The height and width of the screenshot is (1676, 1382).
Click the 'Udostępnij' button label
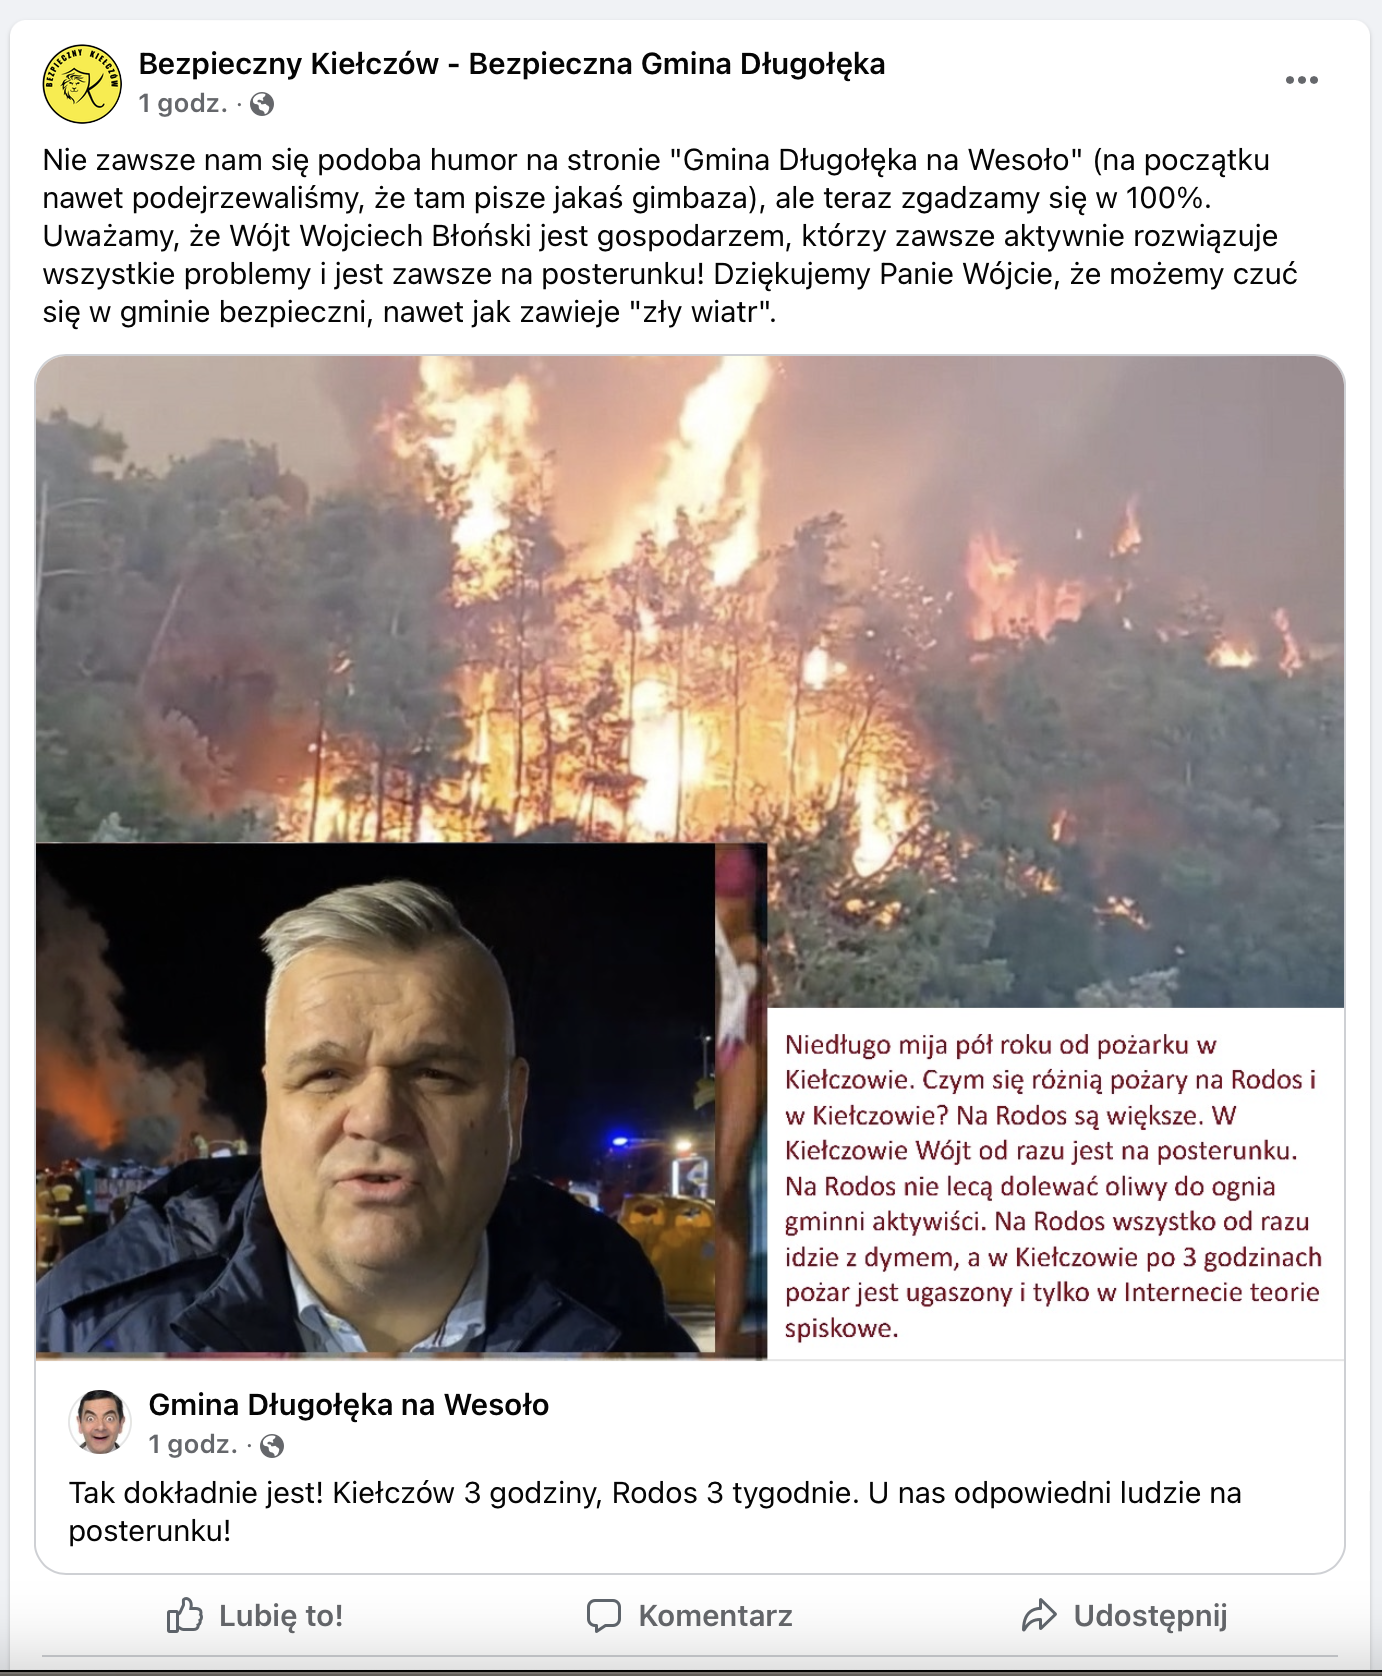tap(1151, 1616)
